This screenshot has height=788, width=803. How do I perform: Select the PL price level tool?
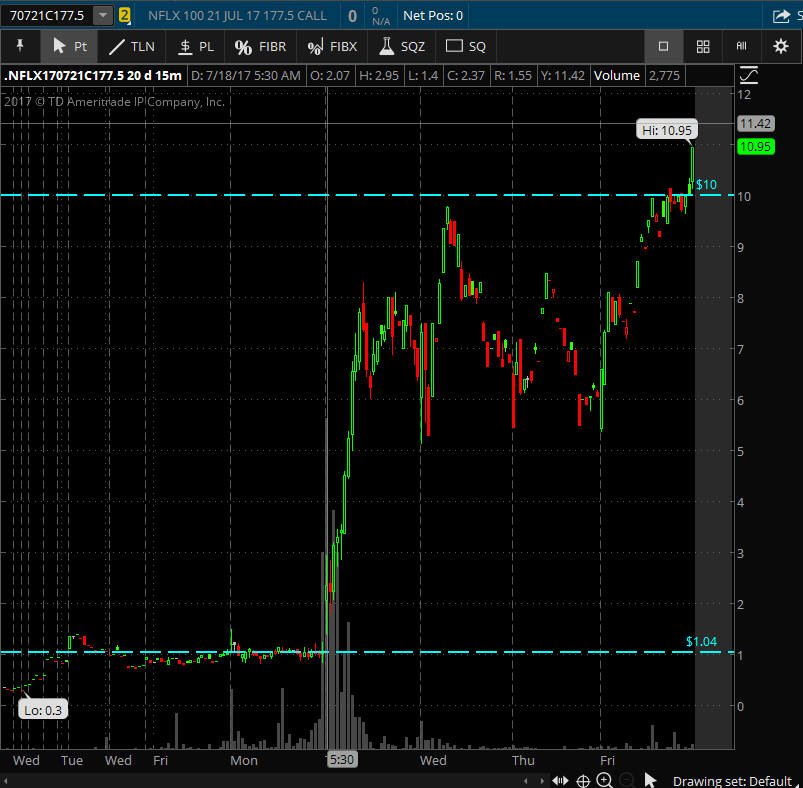click(196, 46)
